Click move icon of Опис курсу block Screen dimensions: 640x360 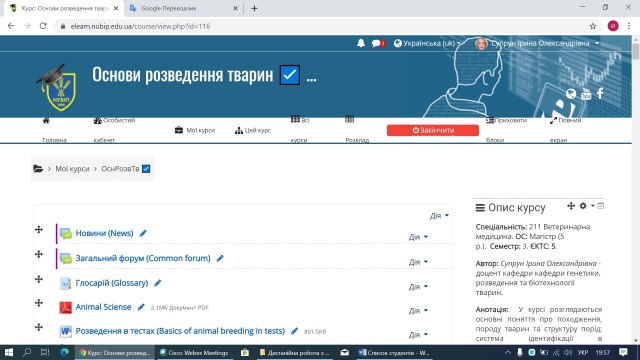(571, 206)
